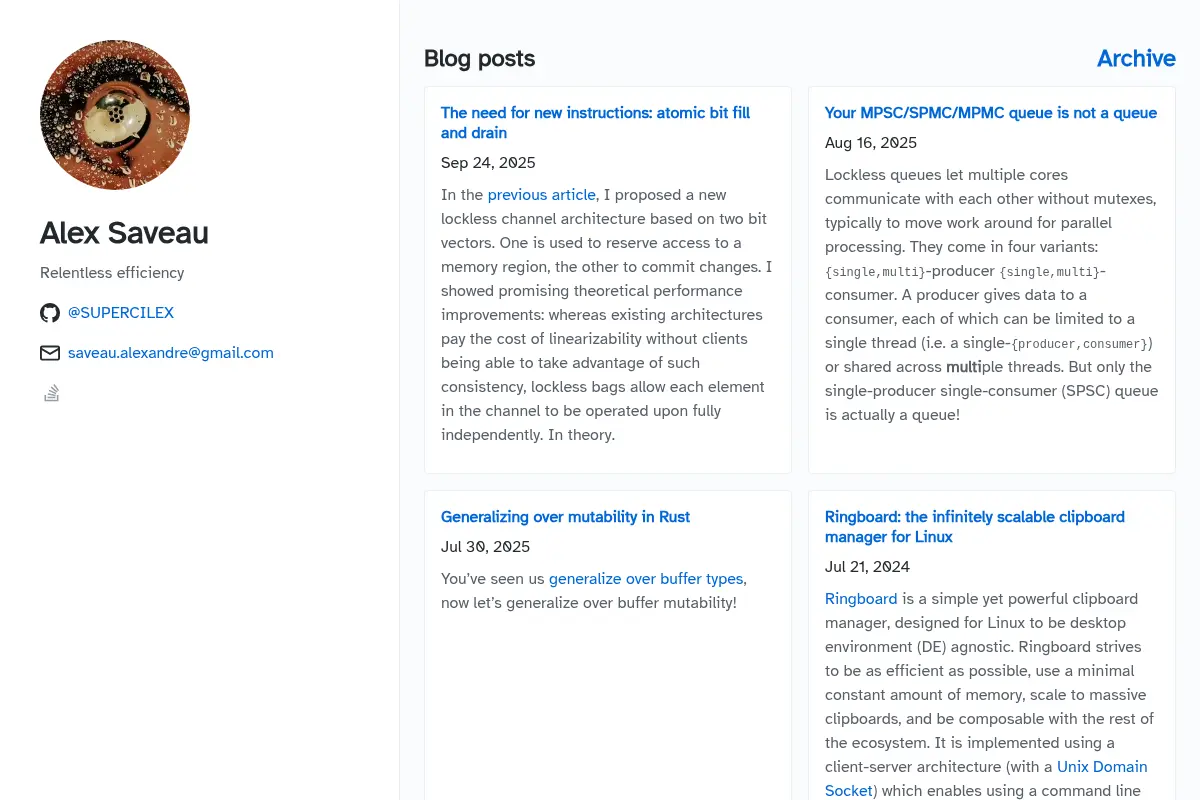Open the Stack Overflow icon link
Image resolution: width=1200 pixels, height=800 pixels.
[x=52, y=393]
